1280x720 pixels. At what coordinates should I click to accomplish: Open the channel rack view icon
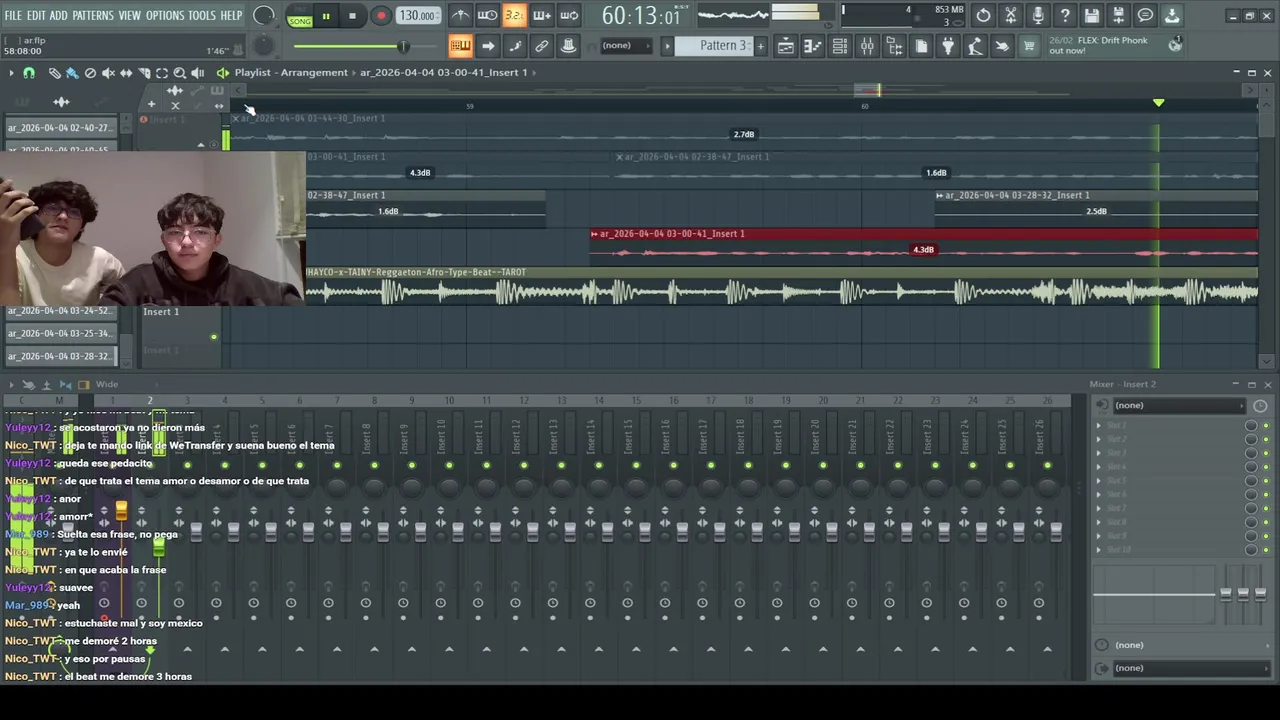[x=840, y=46]
